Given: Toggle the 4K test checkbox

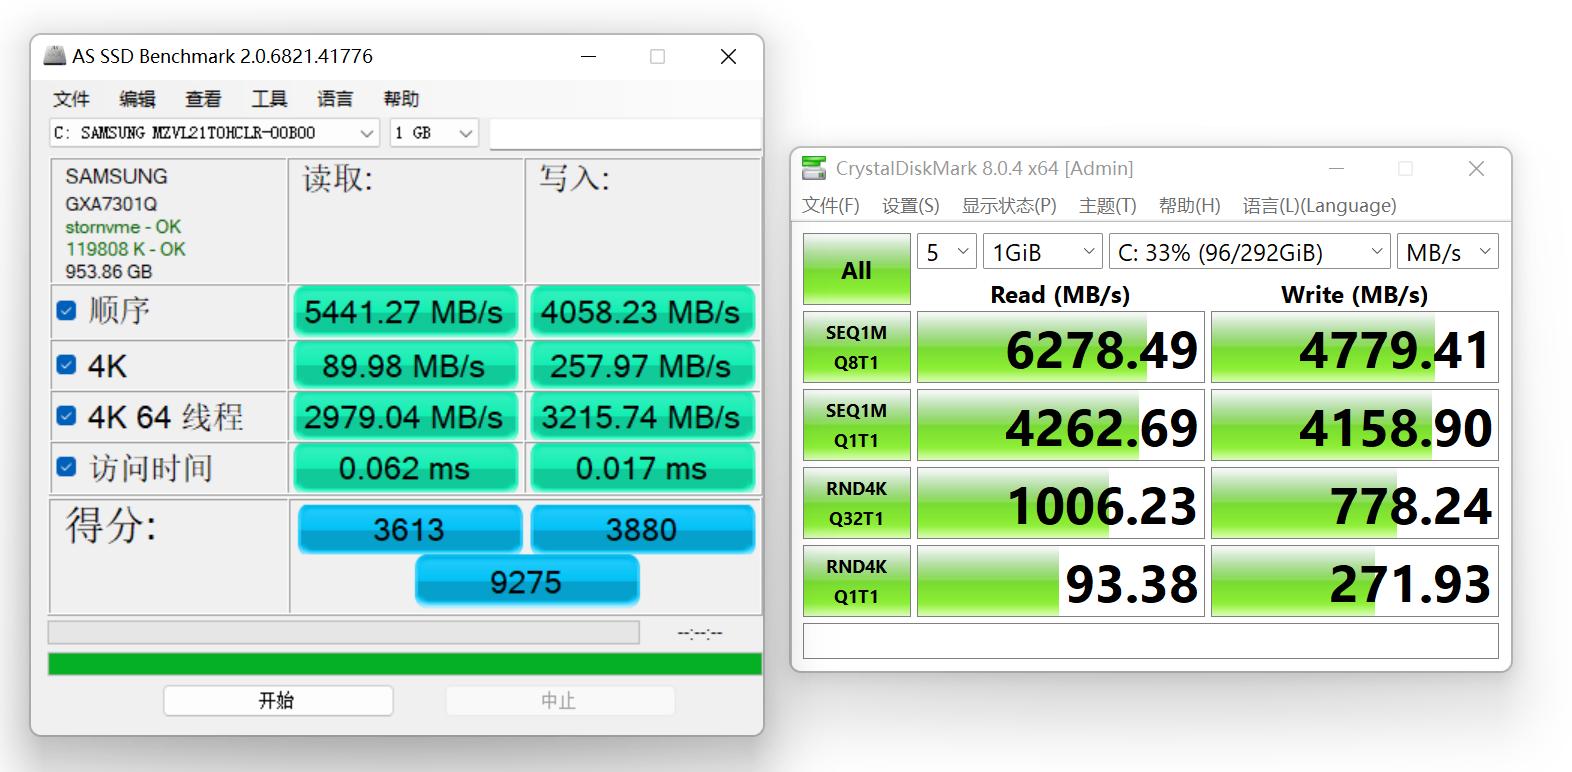Looking at the screenshot, I should pos(67,365).
